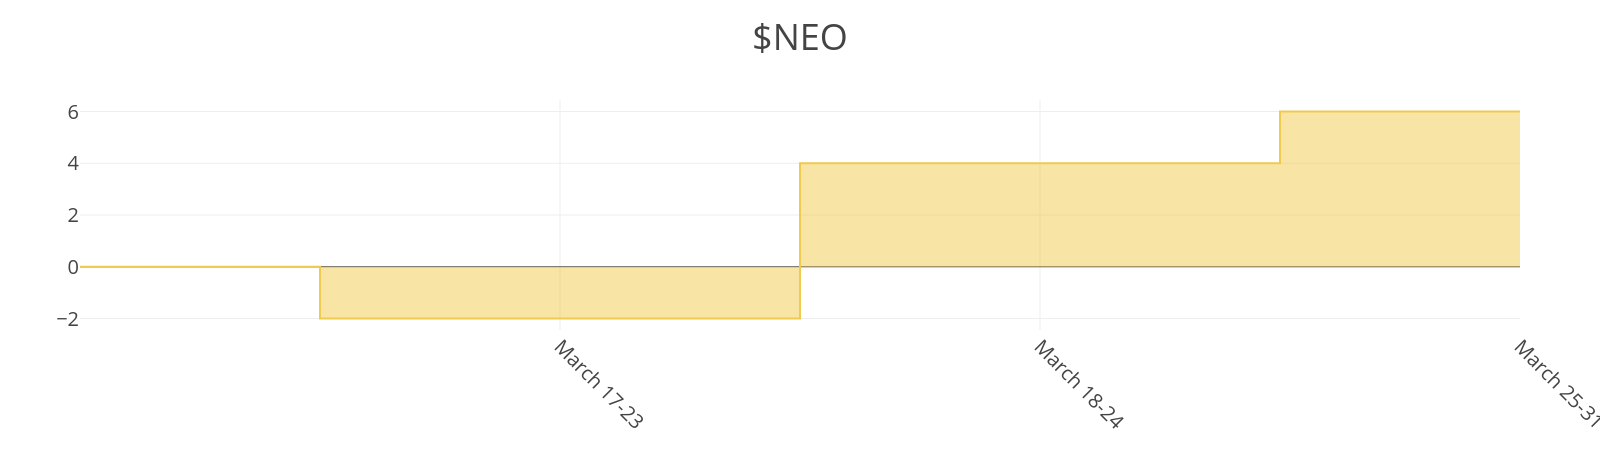This screenshot has height=450, width=1600.
Task: Select the y-axis tick label −2
Action: click(68, 319)
